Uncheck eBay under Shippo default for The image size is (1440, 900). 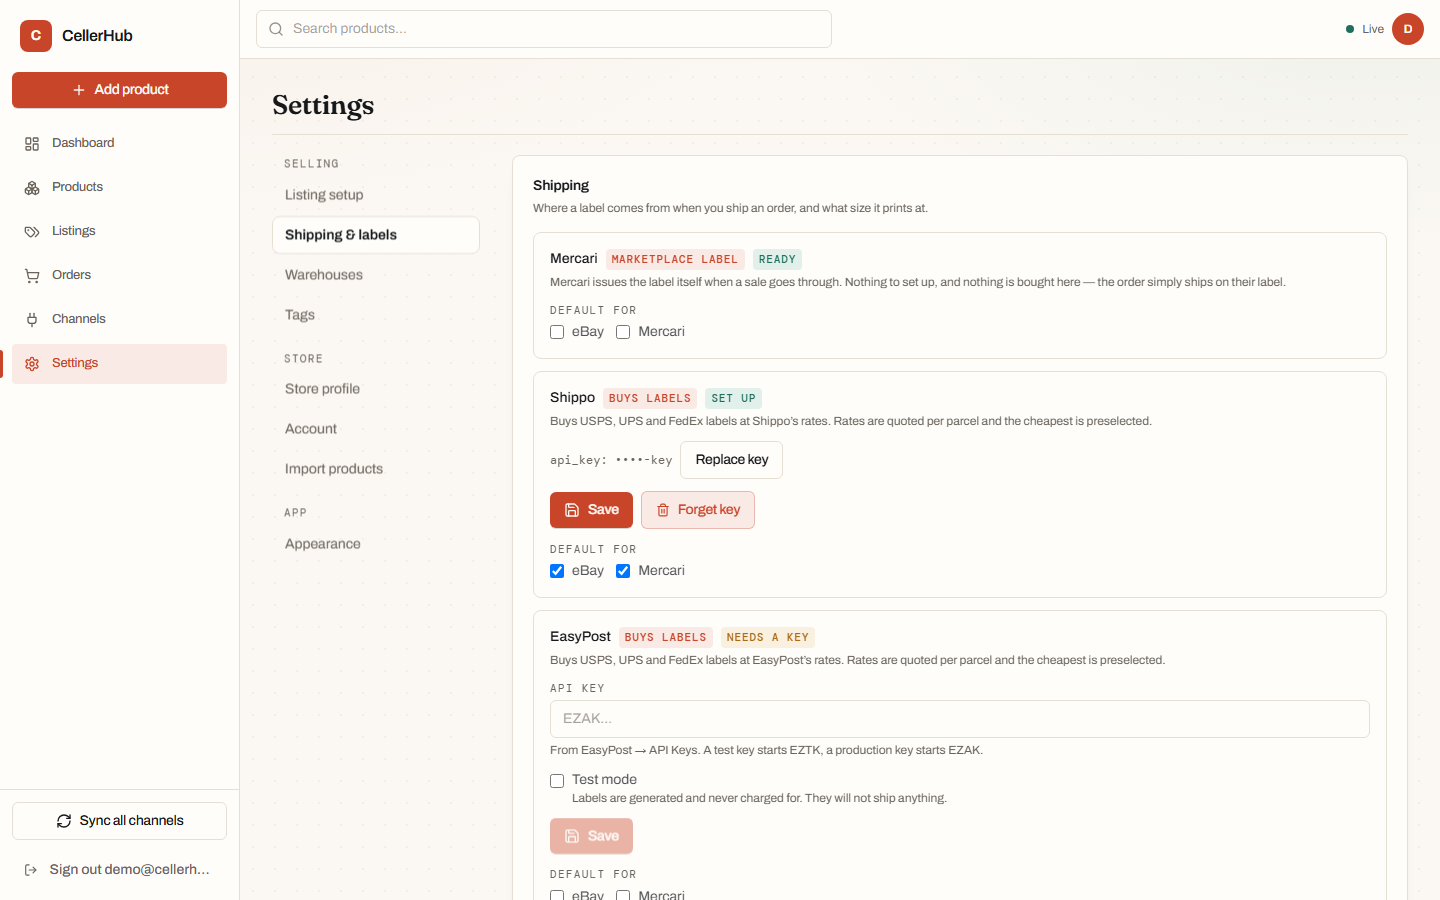557,571
